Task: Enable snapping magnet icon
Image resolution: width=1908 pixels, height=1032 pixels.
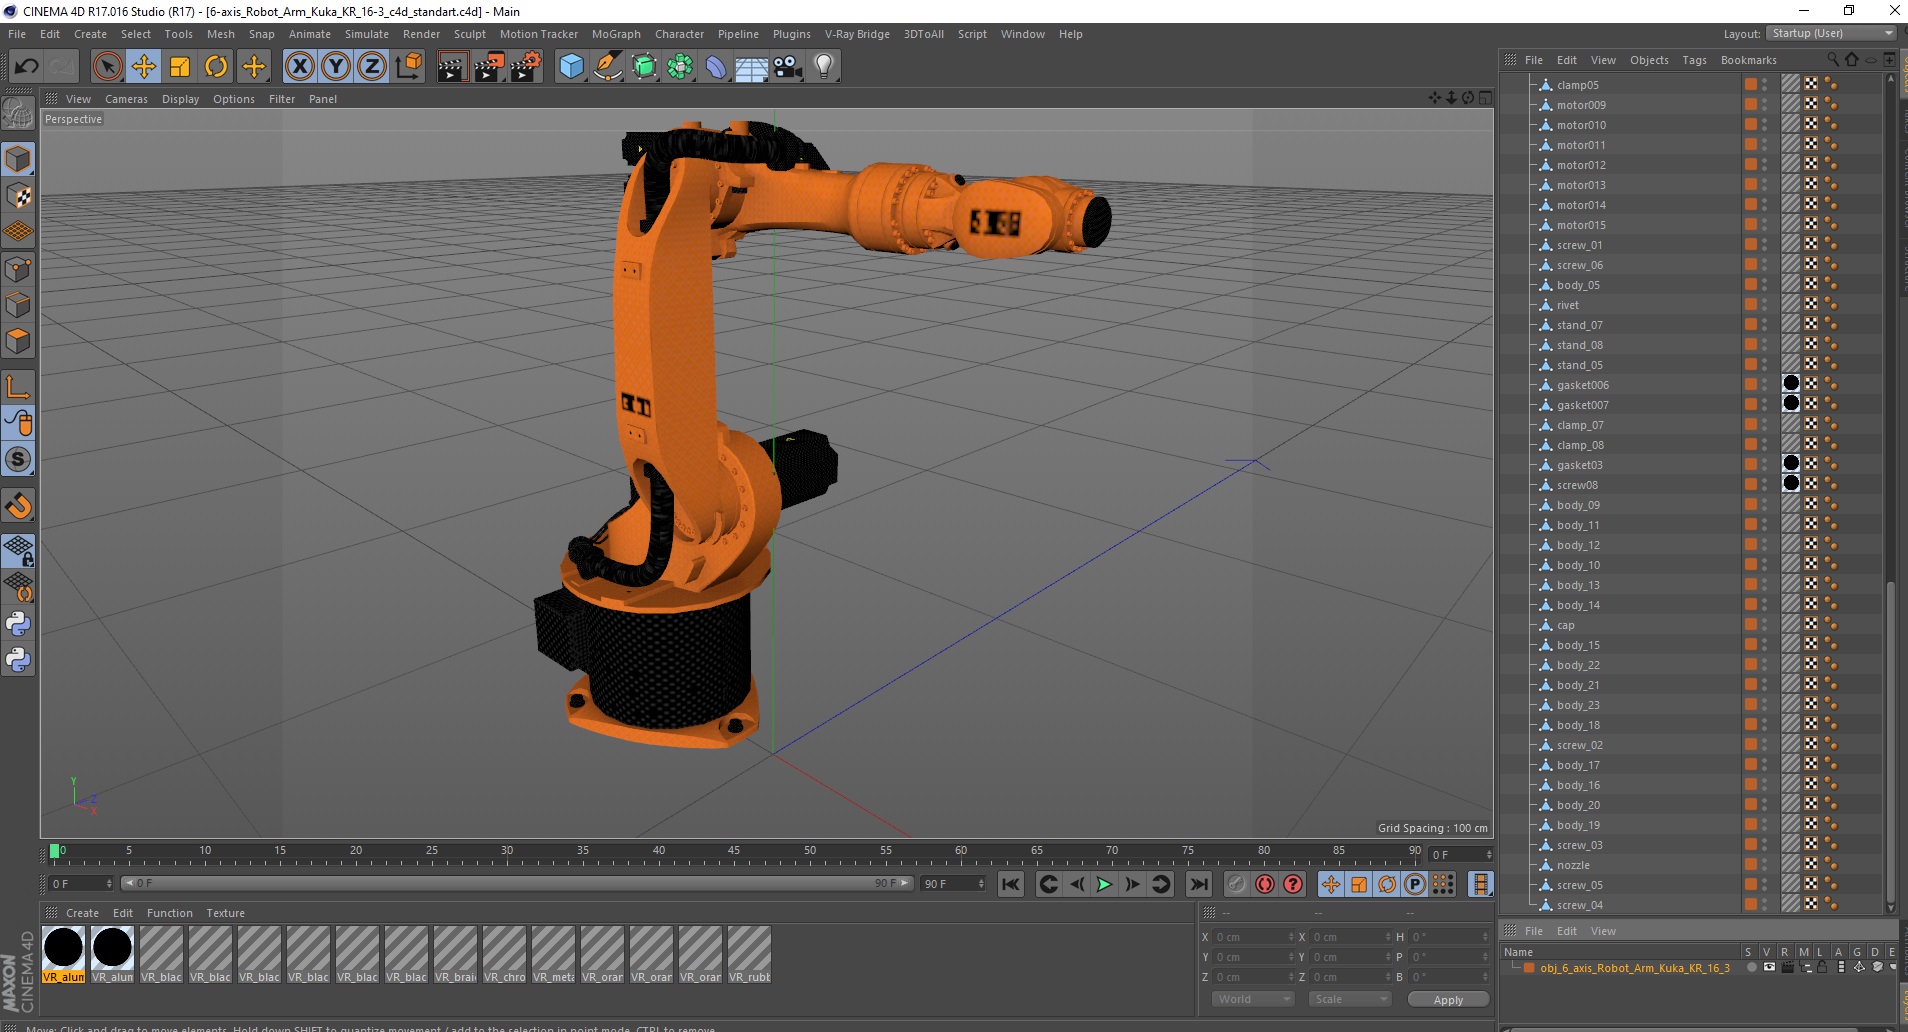Action: tap(18, 506)
